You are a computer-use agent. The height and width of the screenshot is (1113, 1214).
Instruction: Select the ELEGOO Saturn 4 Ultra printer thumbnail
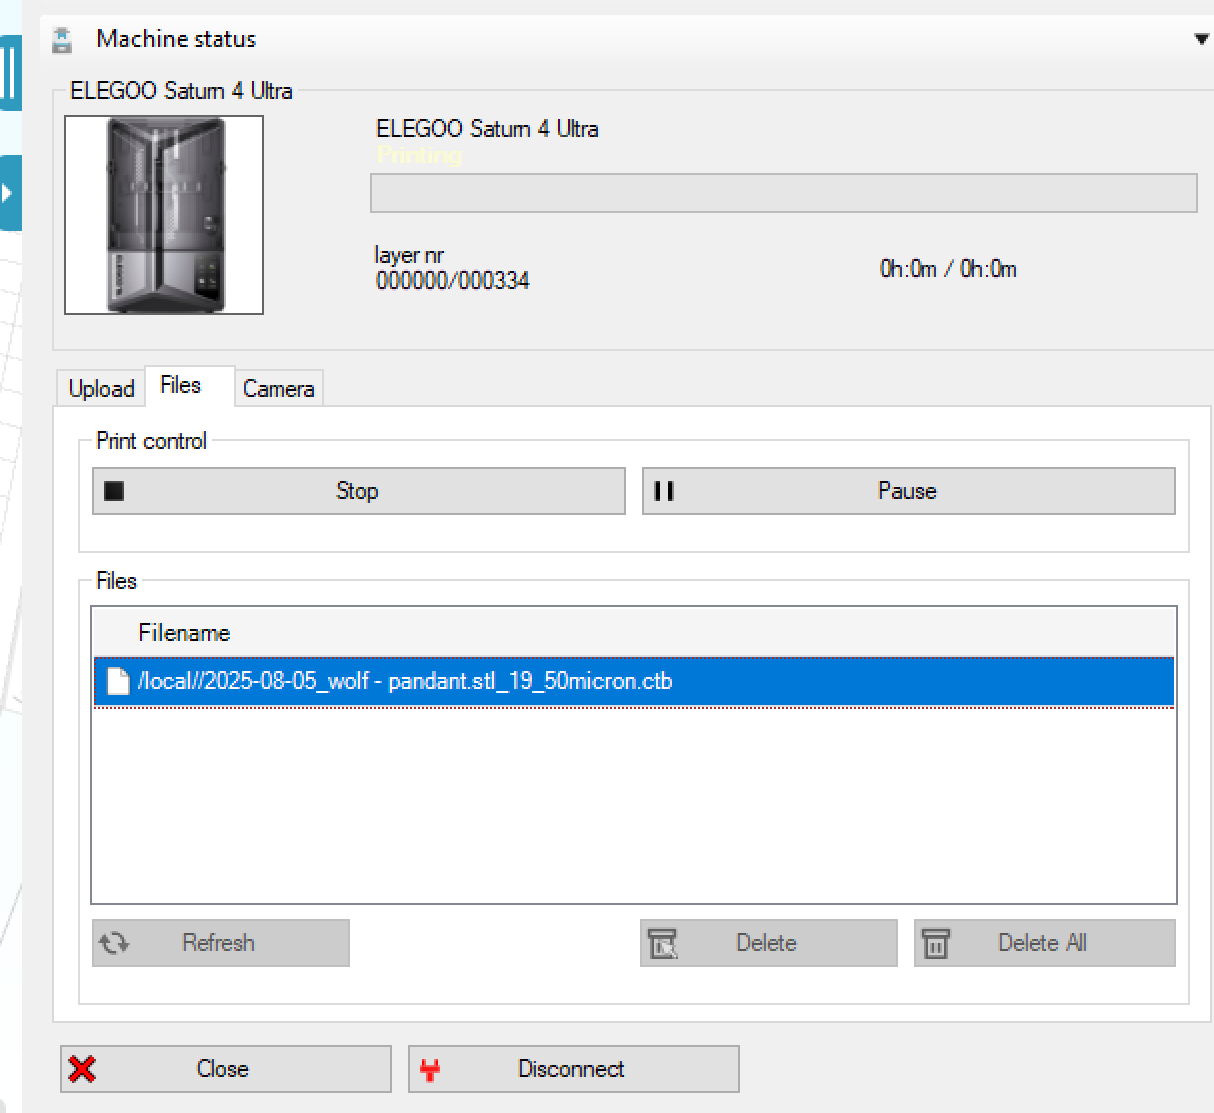(164, 215)
